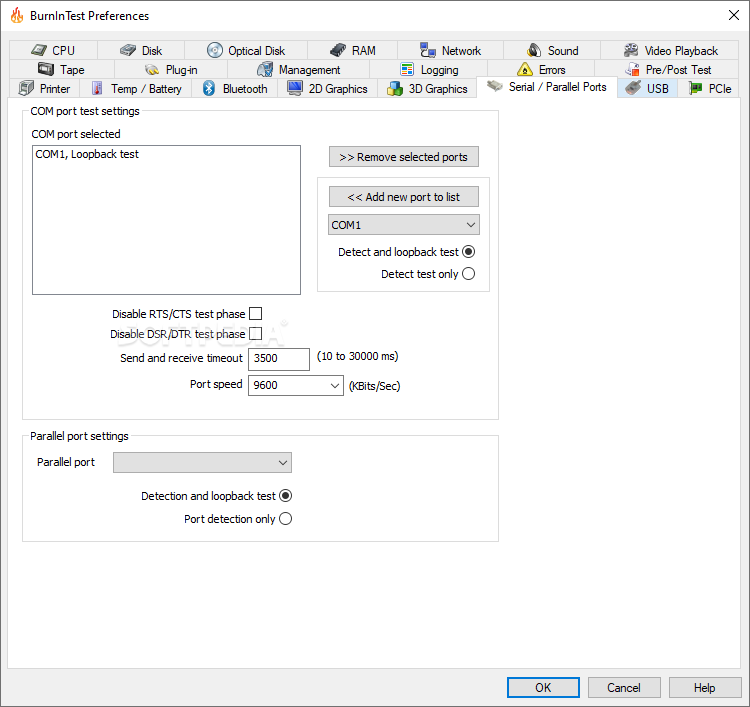The image size is (750, 707).
Task: Click the Tape drive icon
Action: (x=46, y=69)
